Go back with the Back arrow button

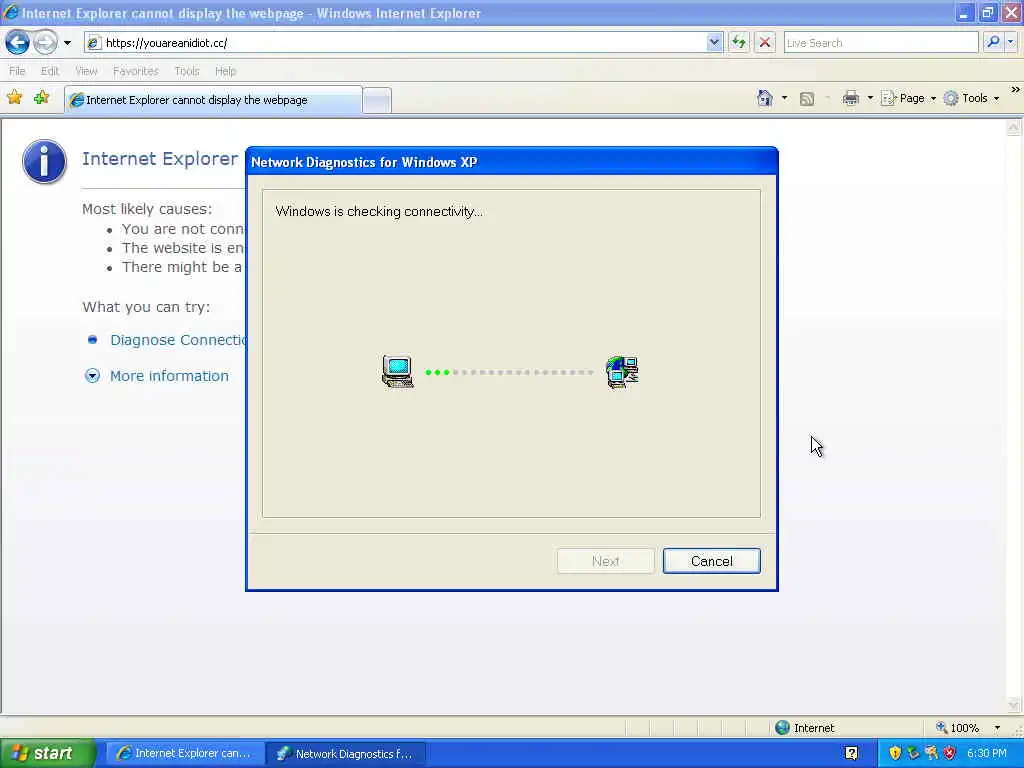(x=18, y=43)
